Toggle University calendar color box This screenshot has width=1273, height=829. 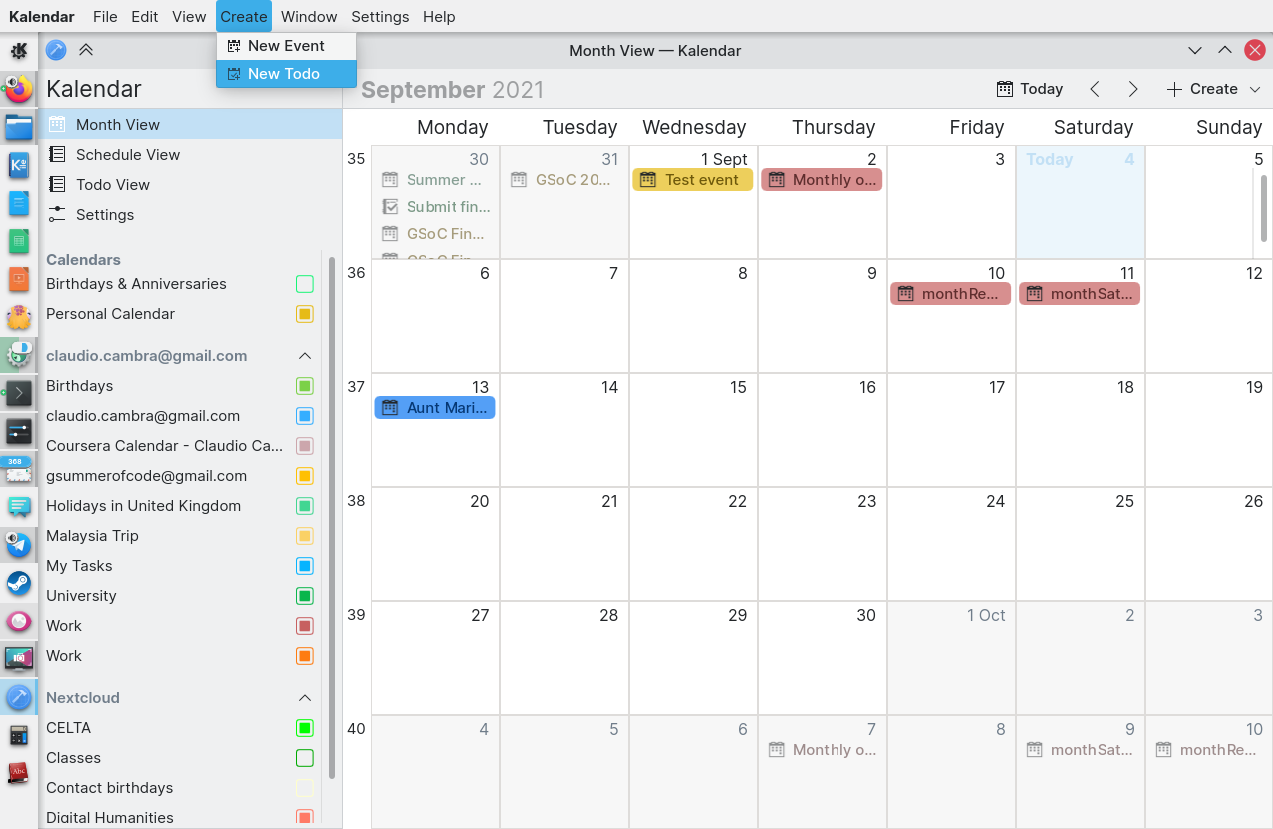coord(305,596)
